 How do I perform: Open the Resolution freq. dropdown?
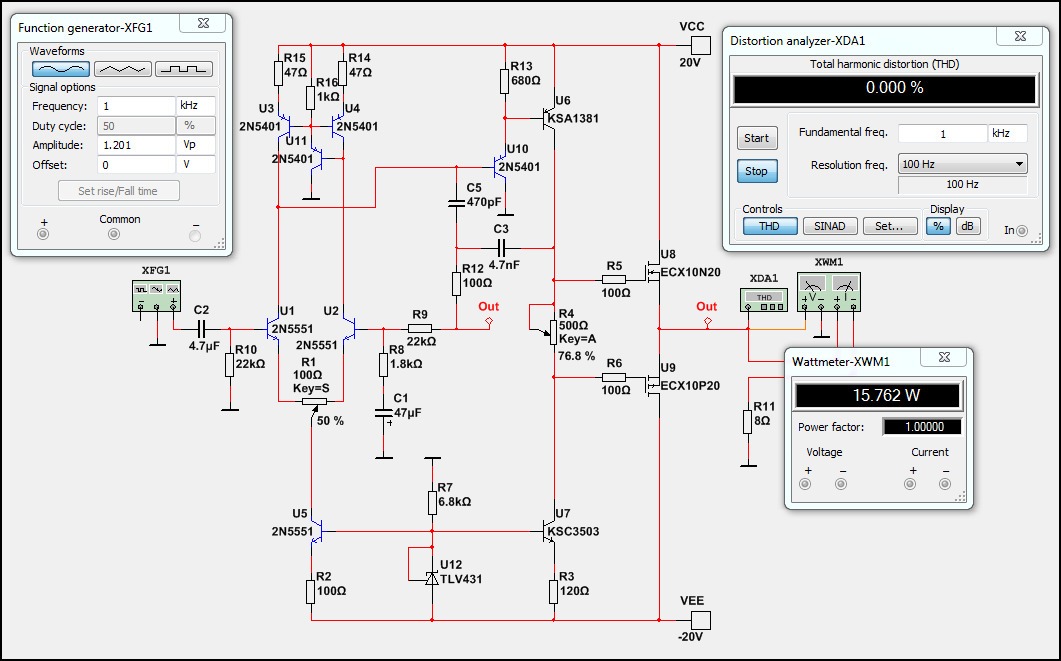(963, 164)
